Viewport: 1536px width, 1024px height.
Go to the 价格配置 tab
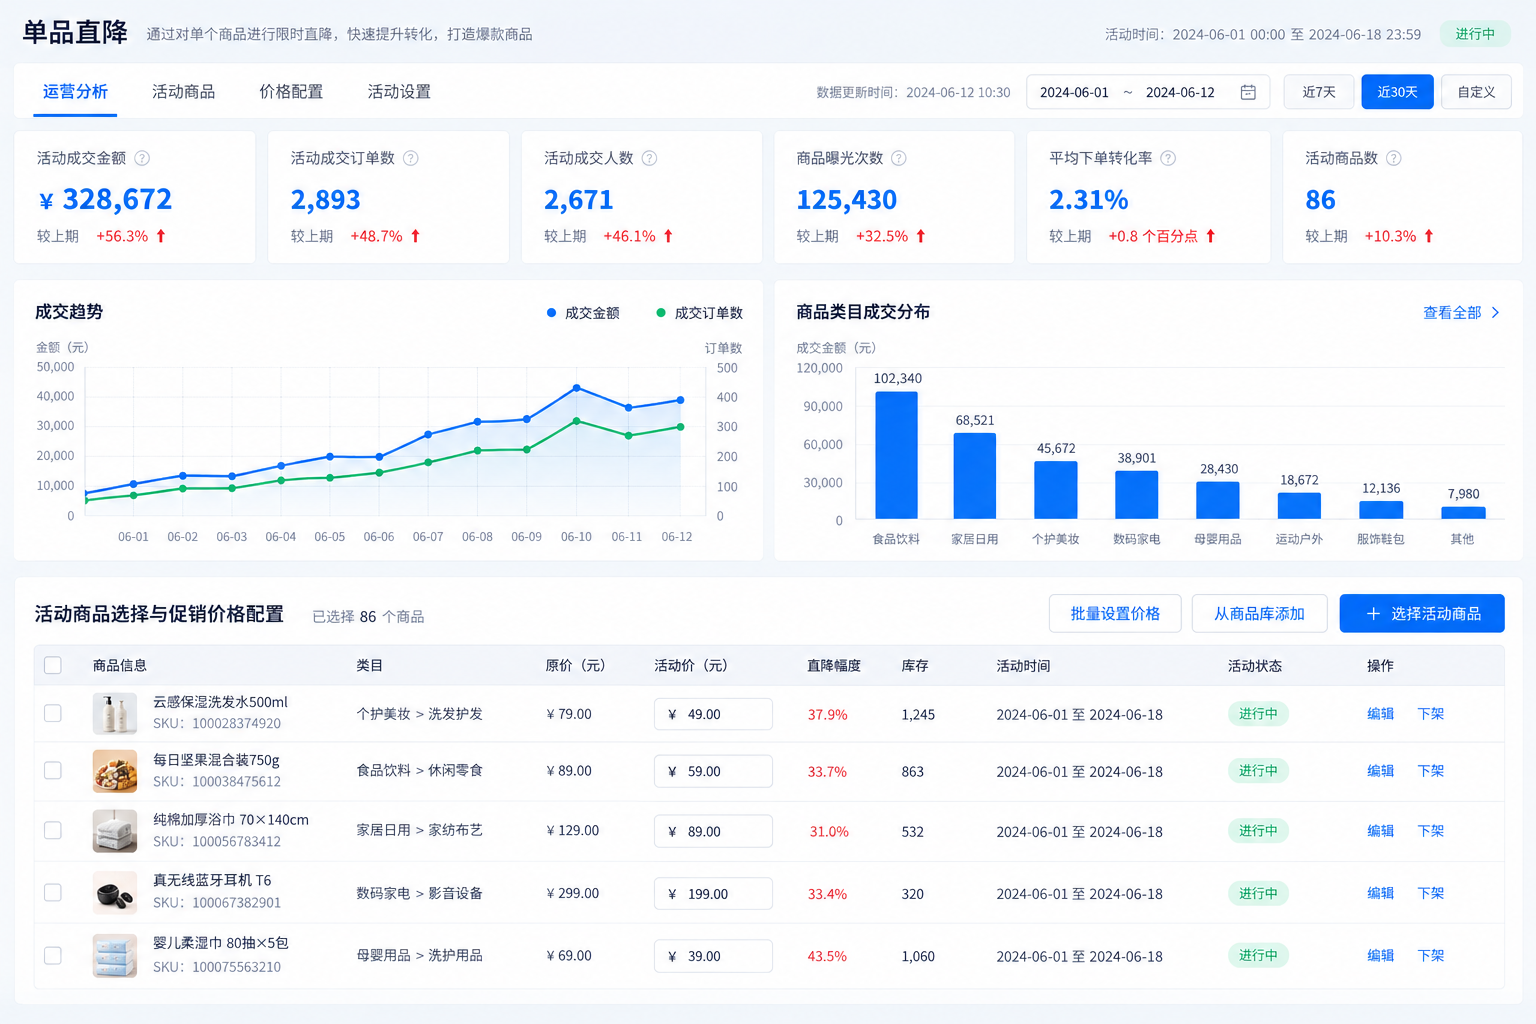pyautogui.click(x=291, y=92)
